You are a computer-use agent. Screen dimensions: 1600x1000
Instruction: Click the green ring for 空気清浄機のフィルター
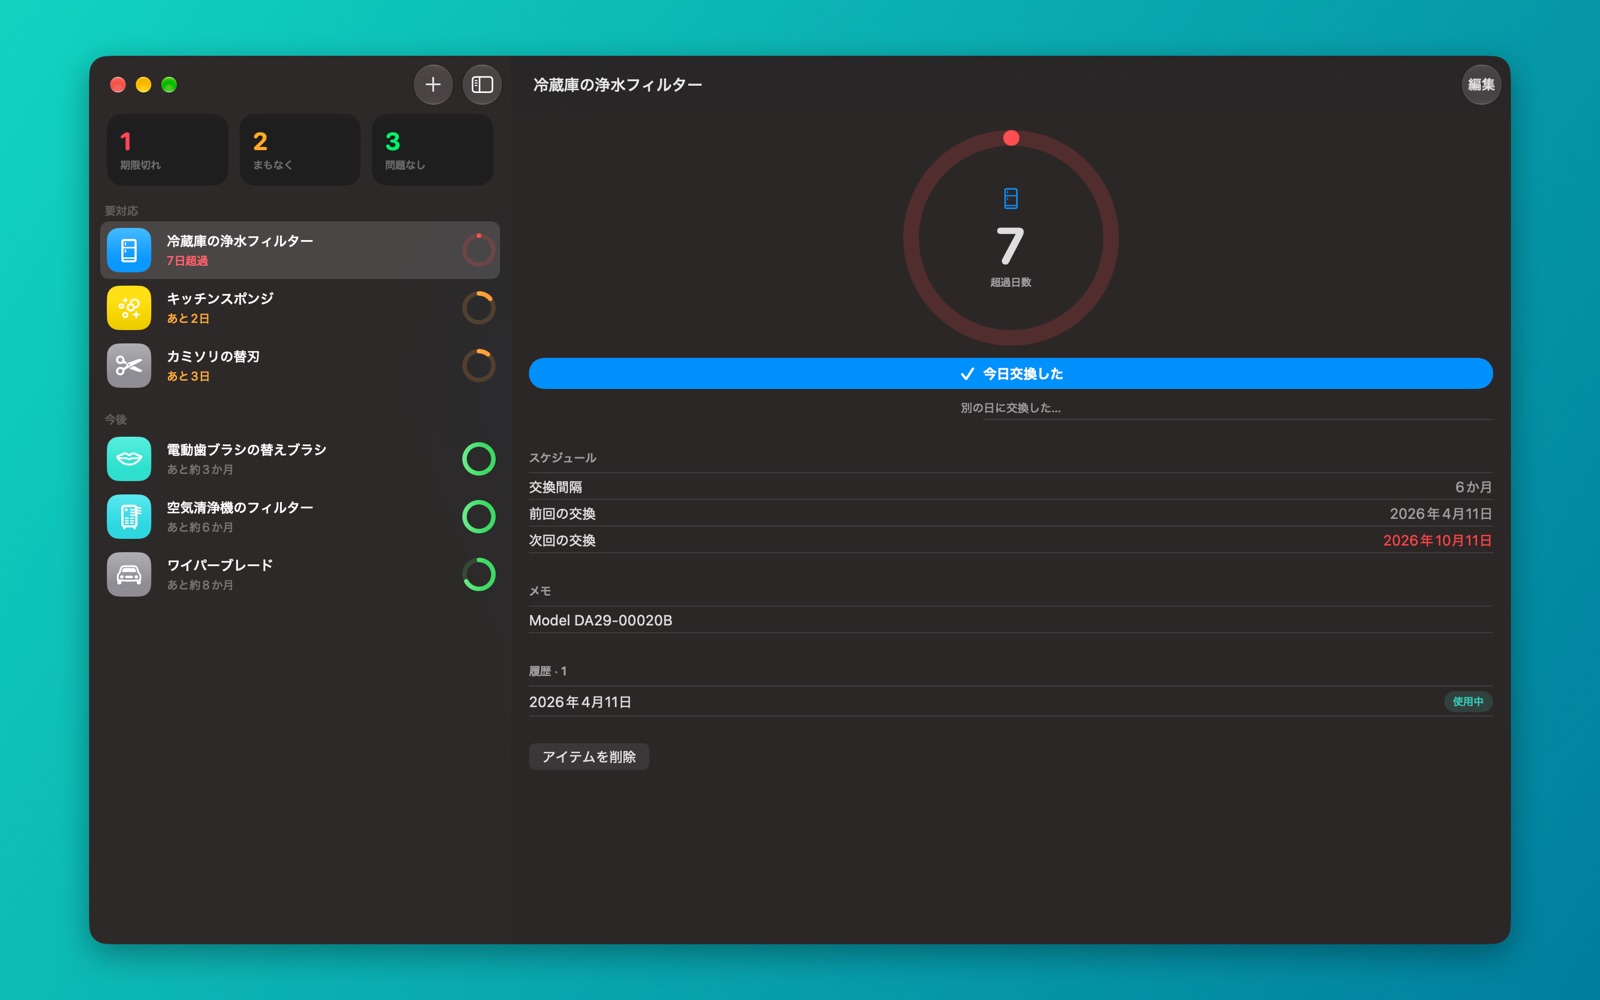pos(479,517)
